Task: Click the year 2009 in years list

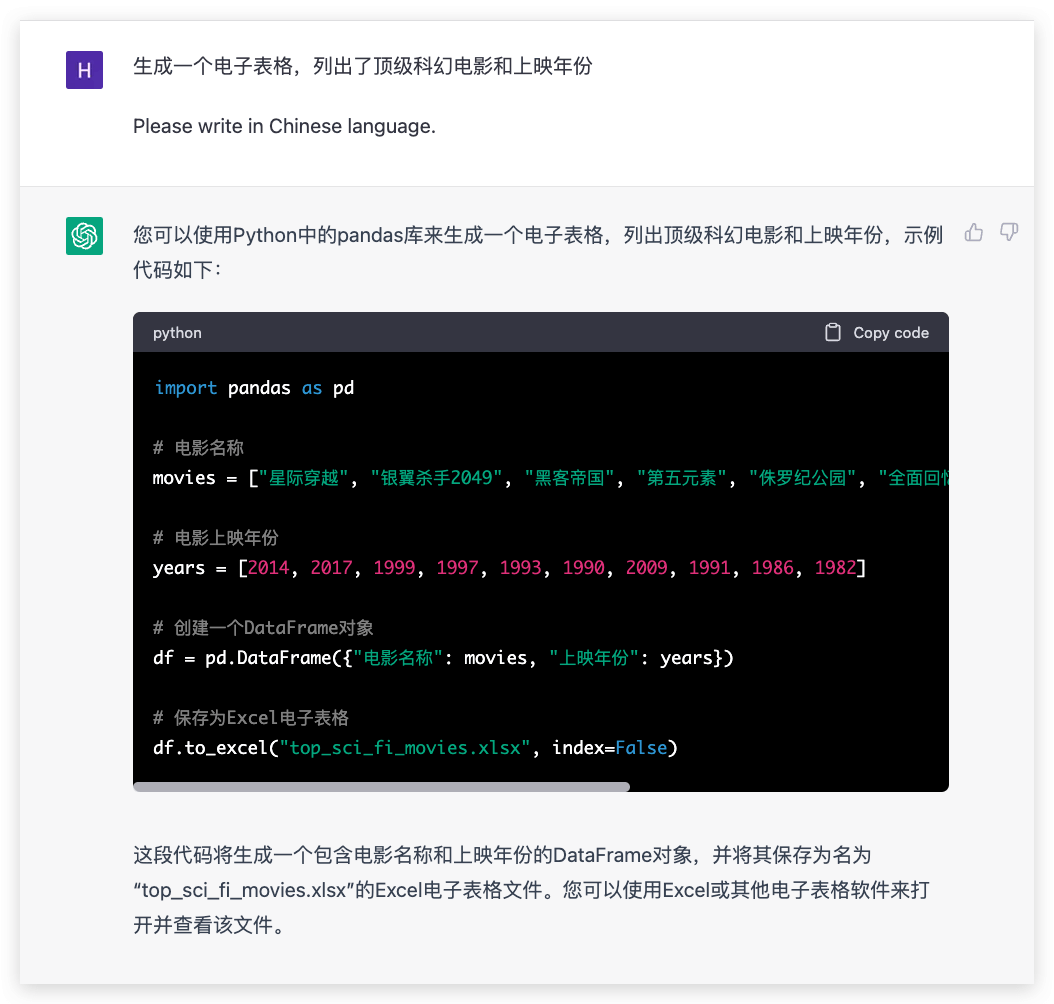Action: point(647,568)
